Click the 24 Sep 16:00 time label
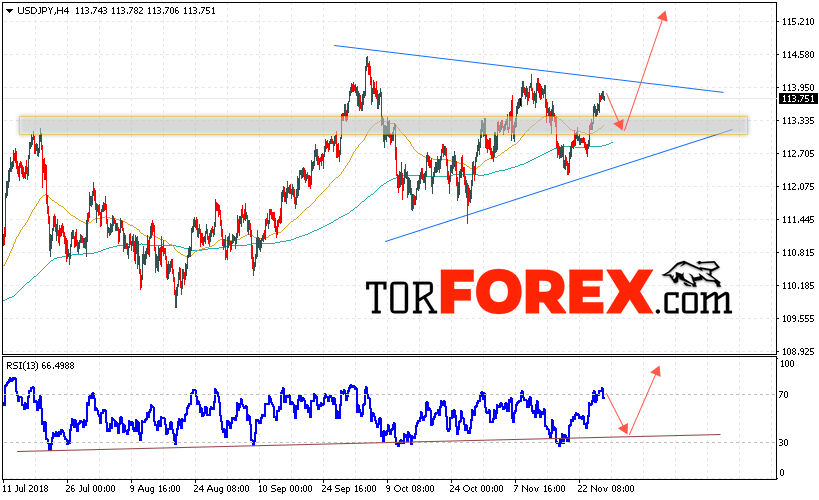 click(x=349, y=489)
